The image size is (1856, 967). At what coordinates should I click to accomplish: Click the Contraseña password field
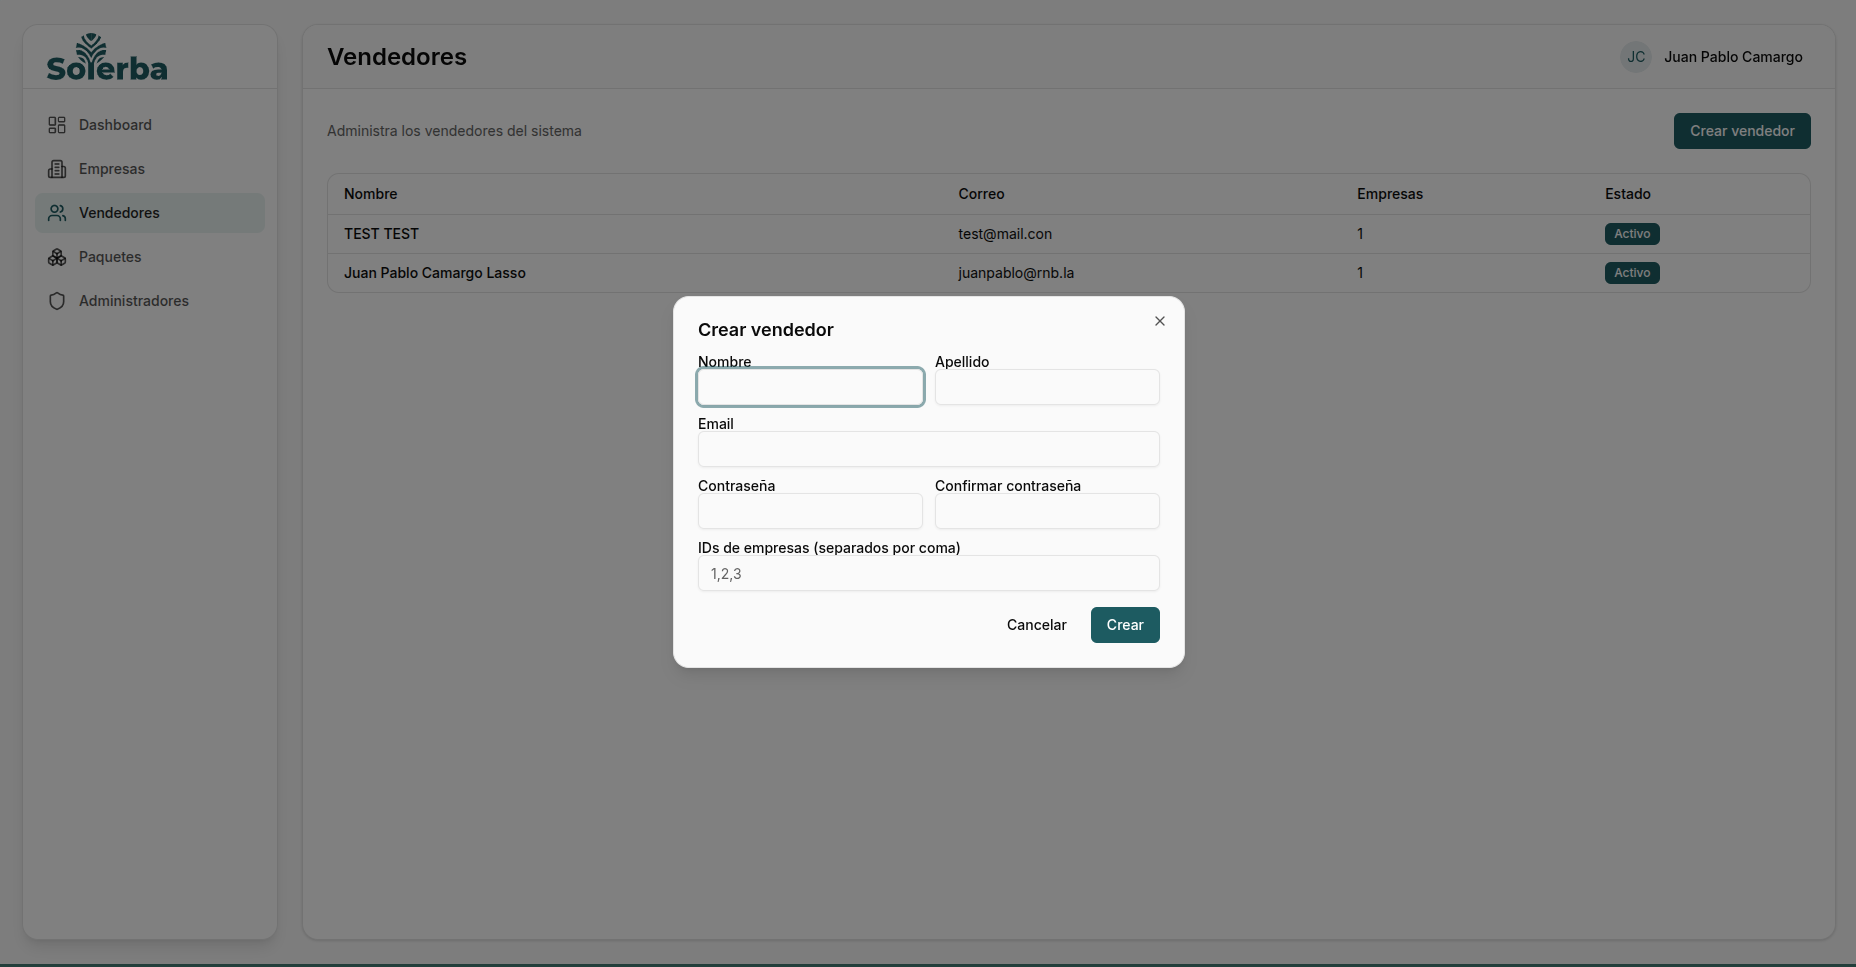point(810,511)
